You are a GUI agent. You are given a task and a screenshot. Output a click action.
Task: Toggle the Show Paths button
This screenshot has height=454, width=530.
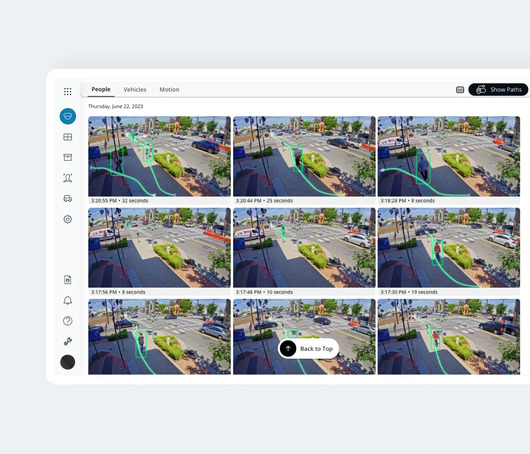pyautogui.click(x=498, y=90)
